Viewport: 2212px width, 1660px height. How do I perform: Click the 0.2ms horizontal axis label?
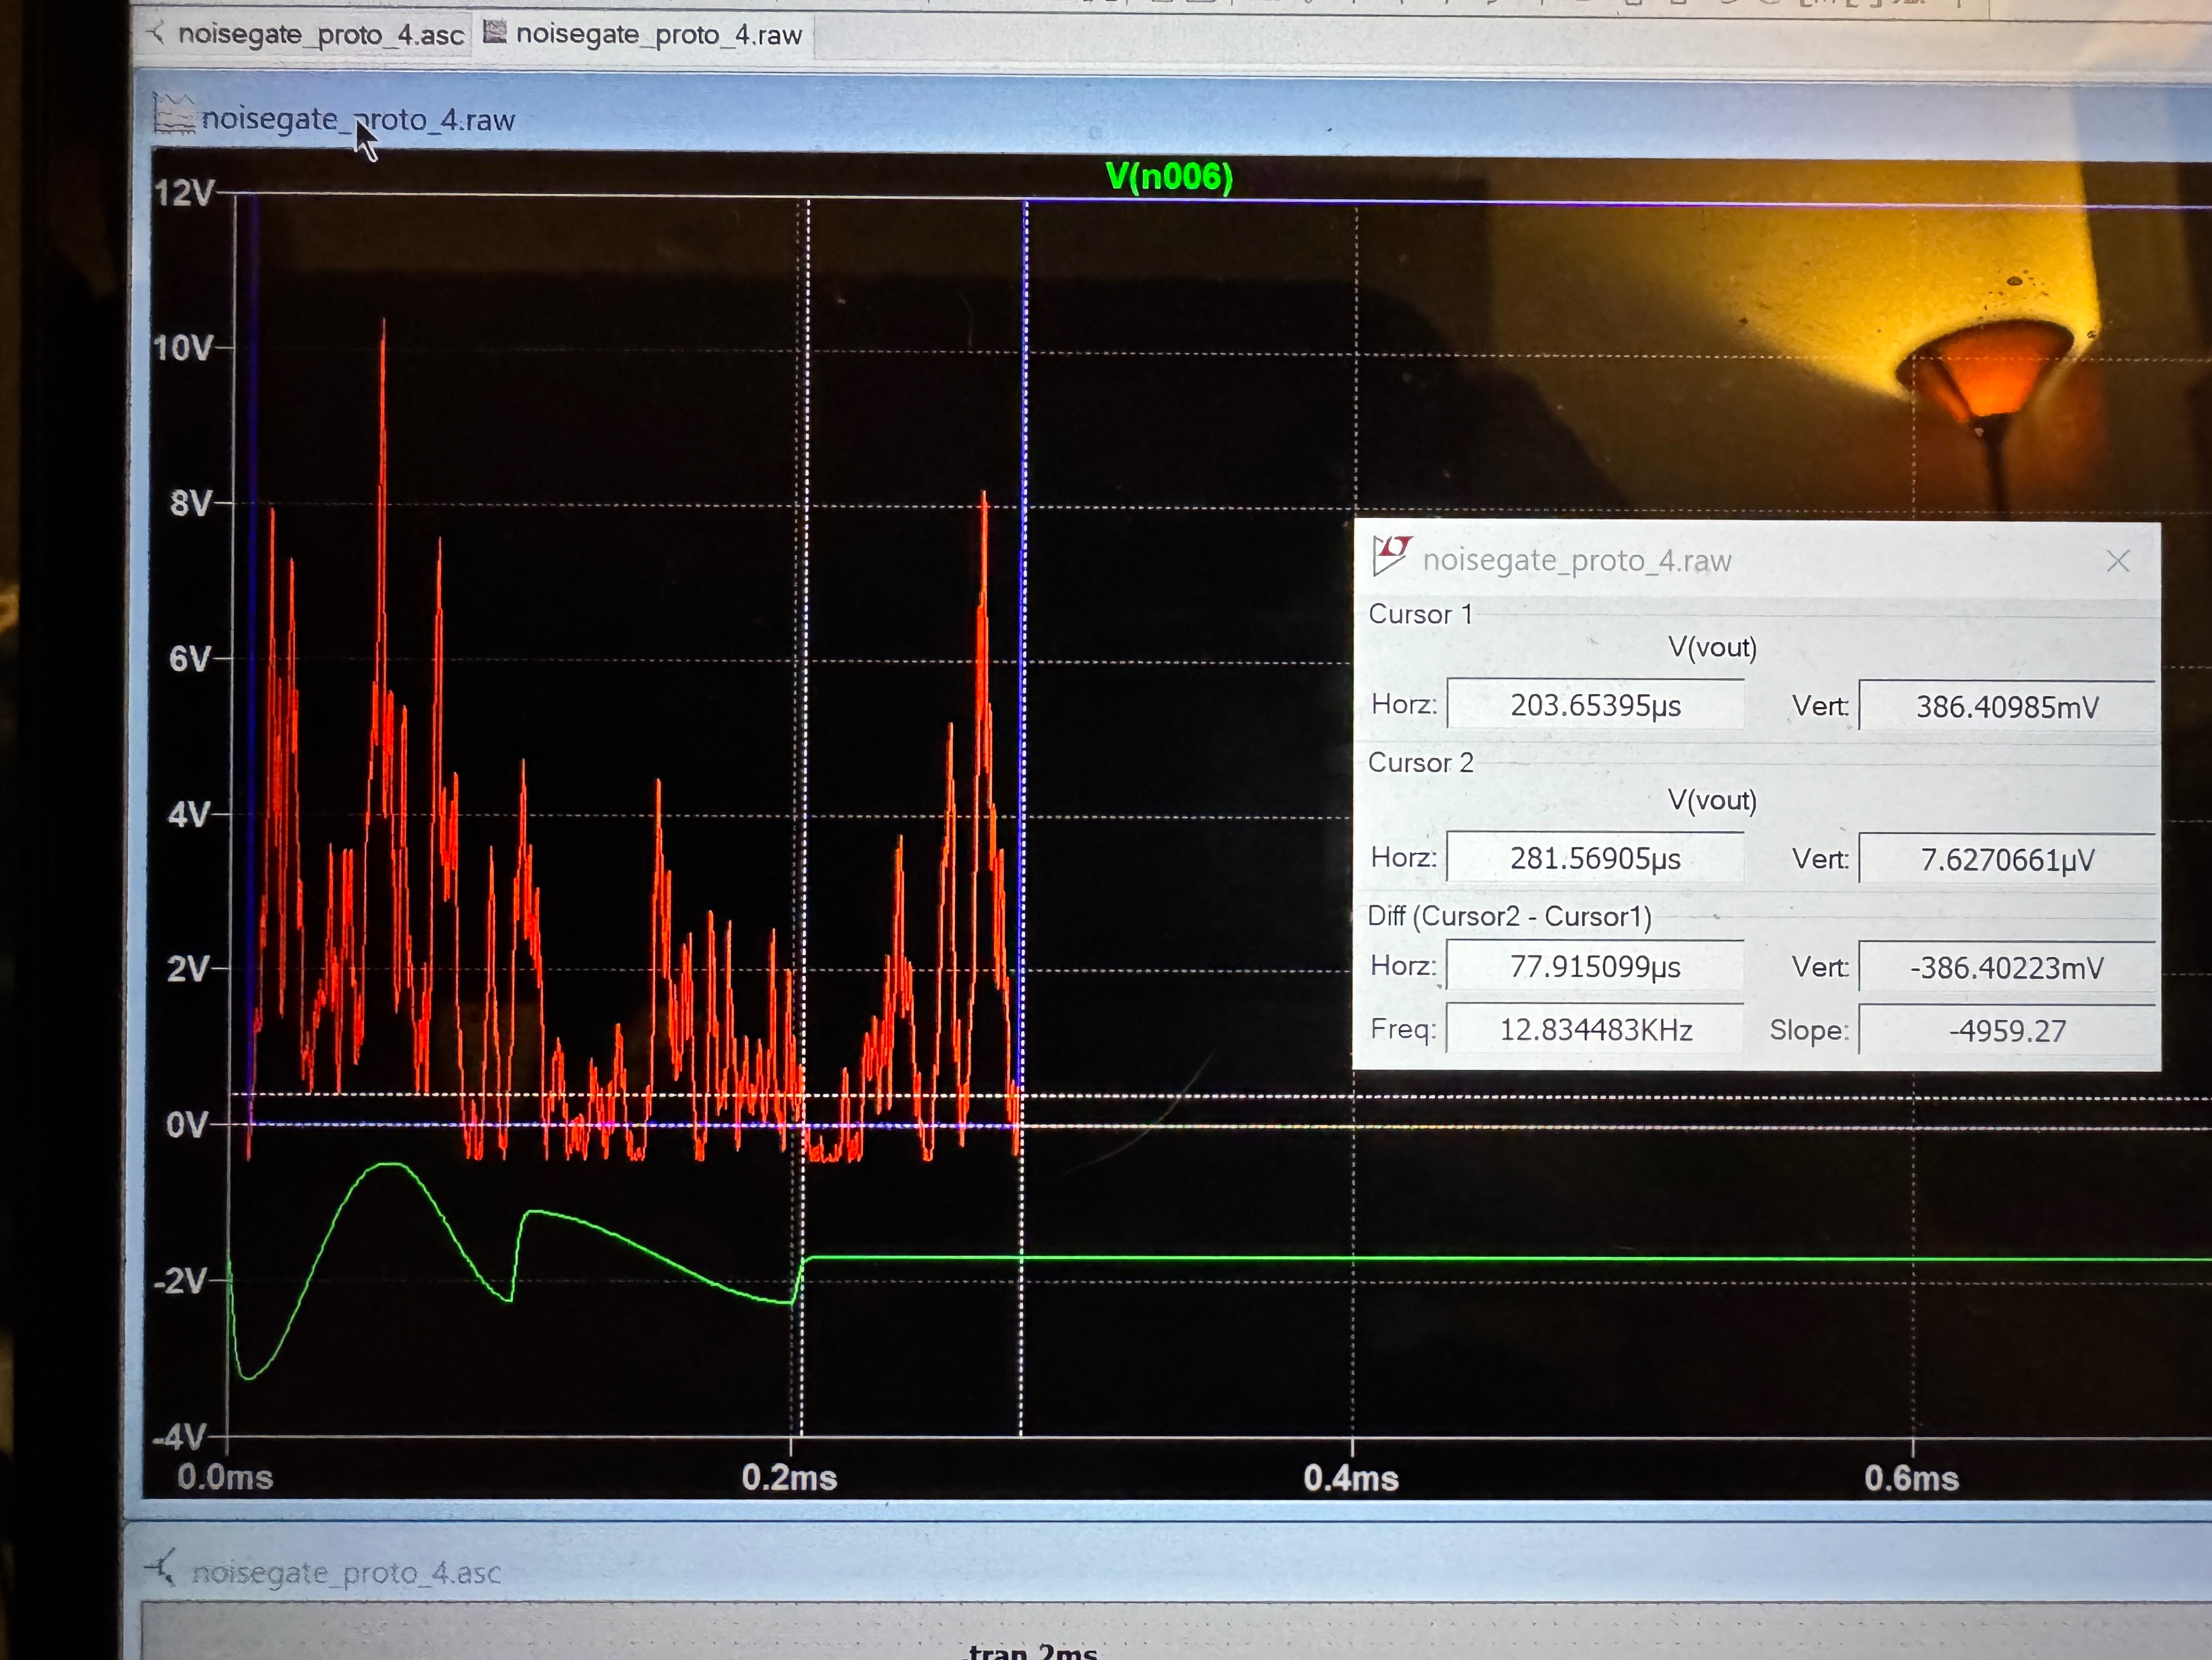pos(789,1478)
